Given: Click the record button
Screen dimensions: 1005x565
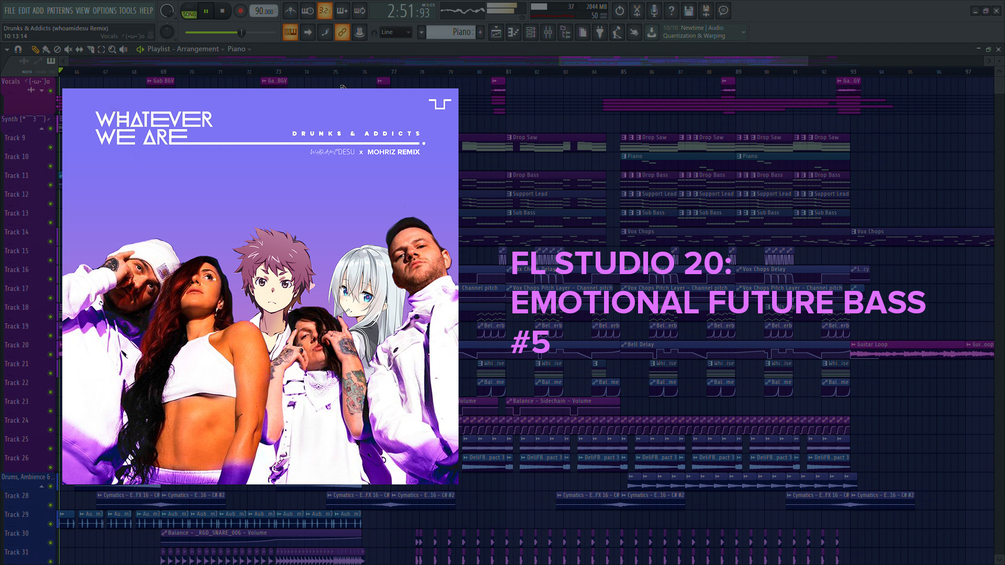Looking at the screenshot, I should [x=240, y=11].
